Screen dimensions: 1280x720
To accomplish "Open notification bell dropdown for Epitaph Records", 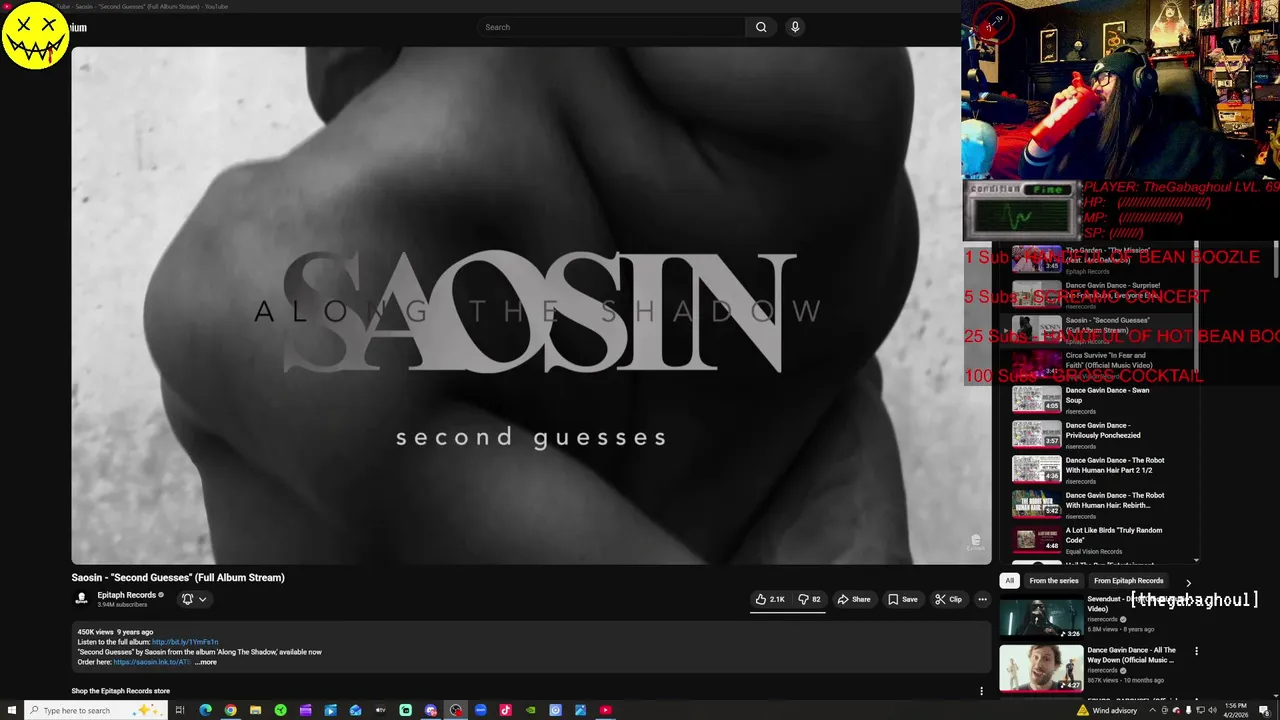I will point(194,599).
